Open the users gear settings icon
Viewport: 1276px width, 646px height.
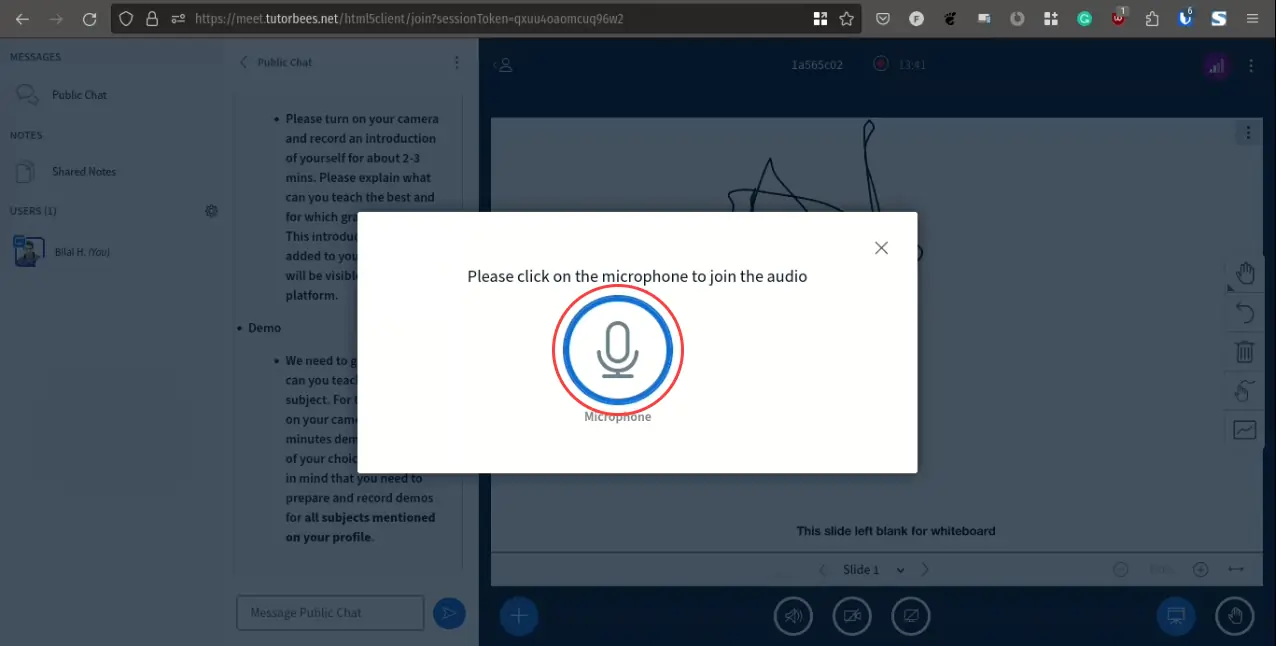(211, 211)
